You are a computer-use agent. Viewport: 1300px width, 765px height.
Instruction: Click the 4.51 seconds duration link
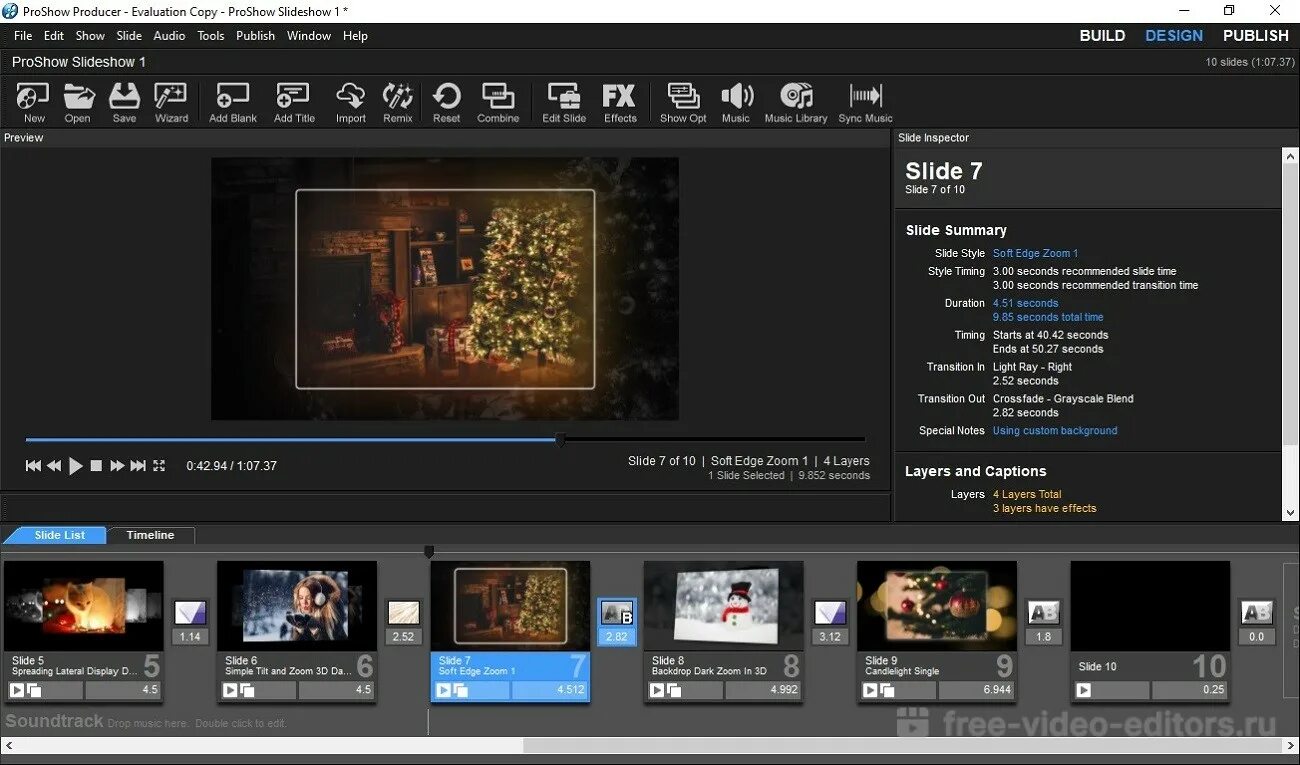(1025, 303)
